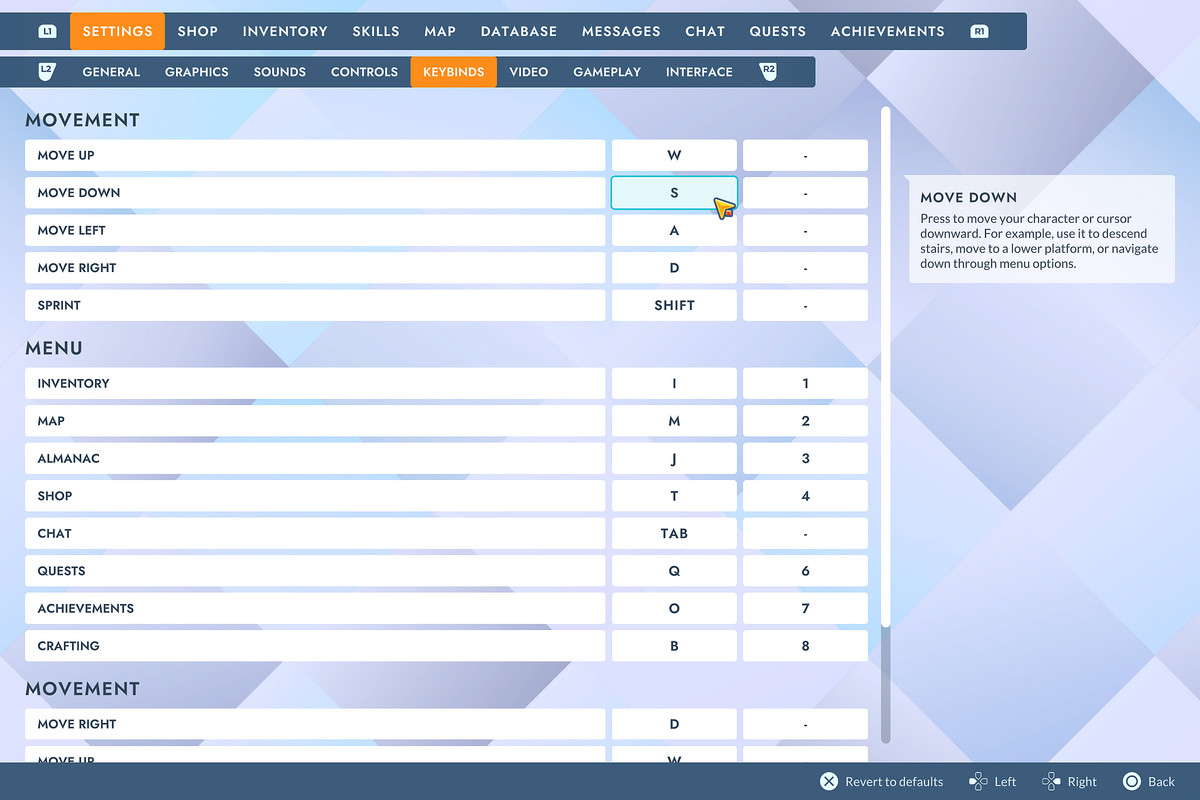This screenshot has height=800, width=1200.
Task: Switch to the GRAPHICS settings tab
Action: coord(196,71)
